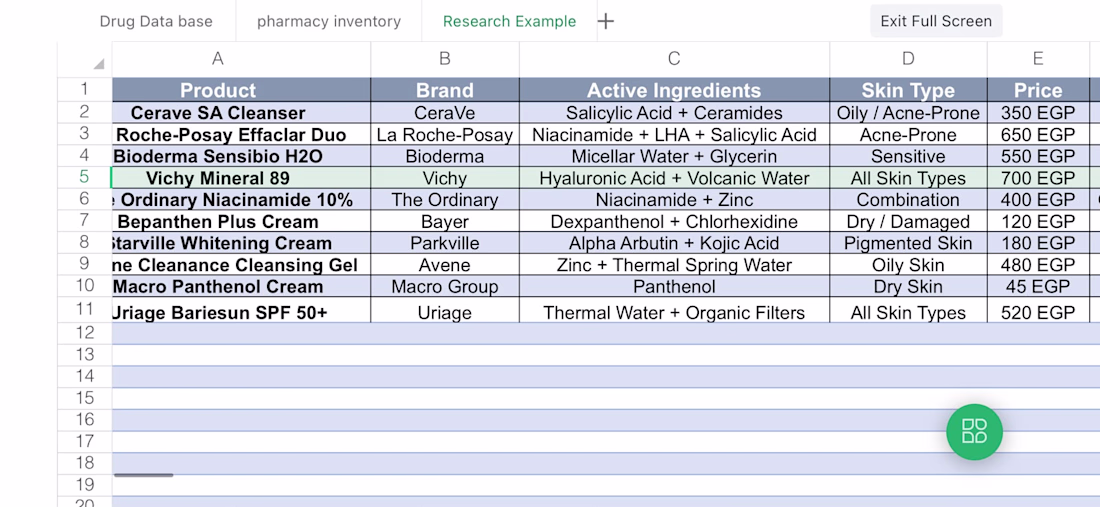Click the CeraVe brand cell
Image resolution: width=1100 pixels, height=507 pixels.
(x=445, y=113)
